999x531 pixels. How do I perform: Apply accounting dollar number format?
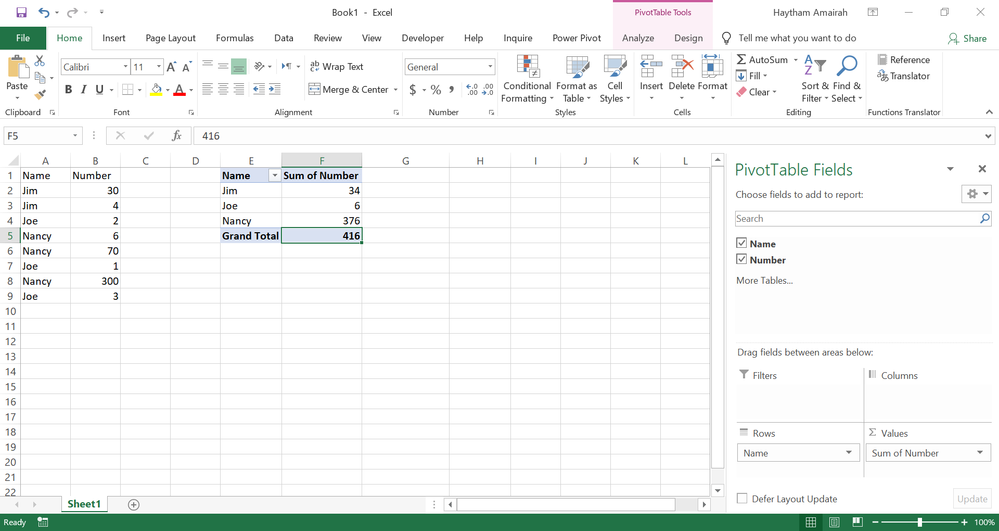(413, 90)
